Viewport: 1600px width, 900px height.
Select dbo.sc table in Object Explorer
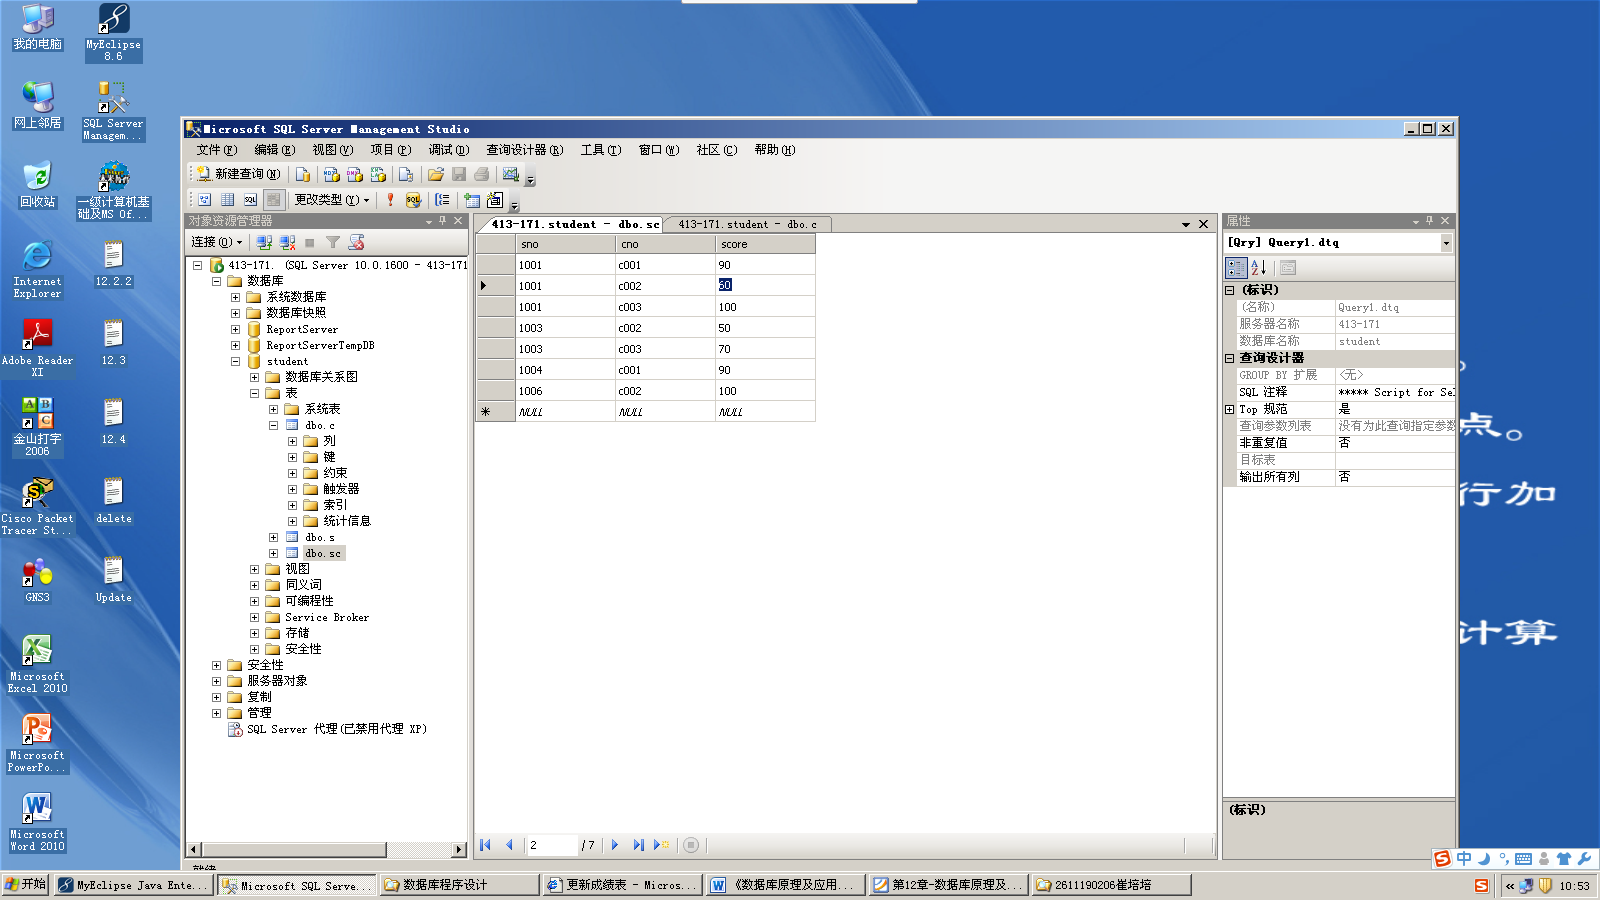click(323, 553)
